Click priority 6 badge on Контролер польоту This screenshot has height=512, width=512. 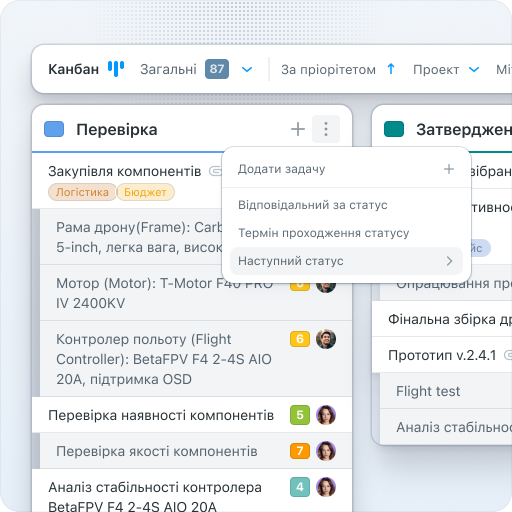(x=300, y=339)
